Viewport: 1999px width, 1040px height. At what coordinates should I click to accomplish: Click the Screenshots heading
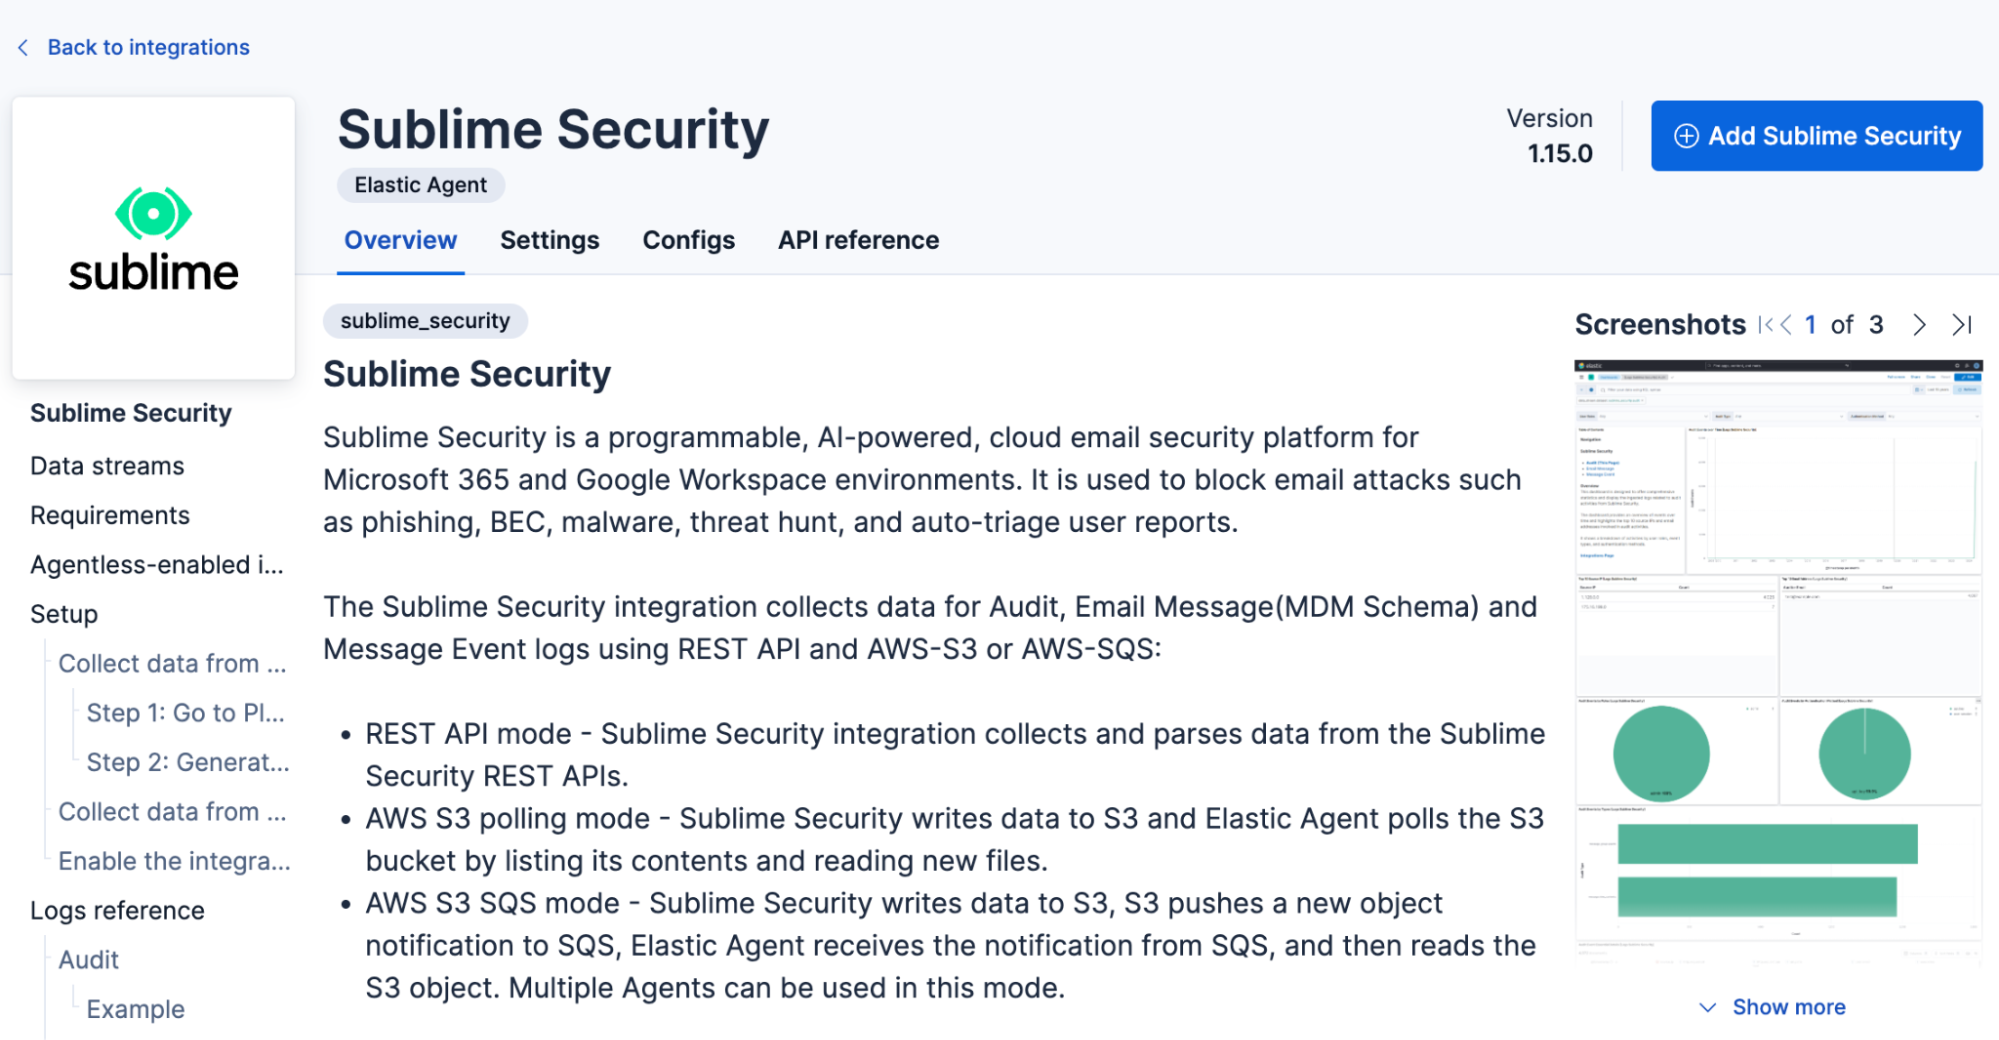coord(1659,325)
